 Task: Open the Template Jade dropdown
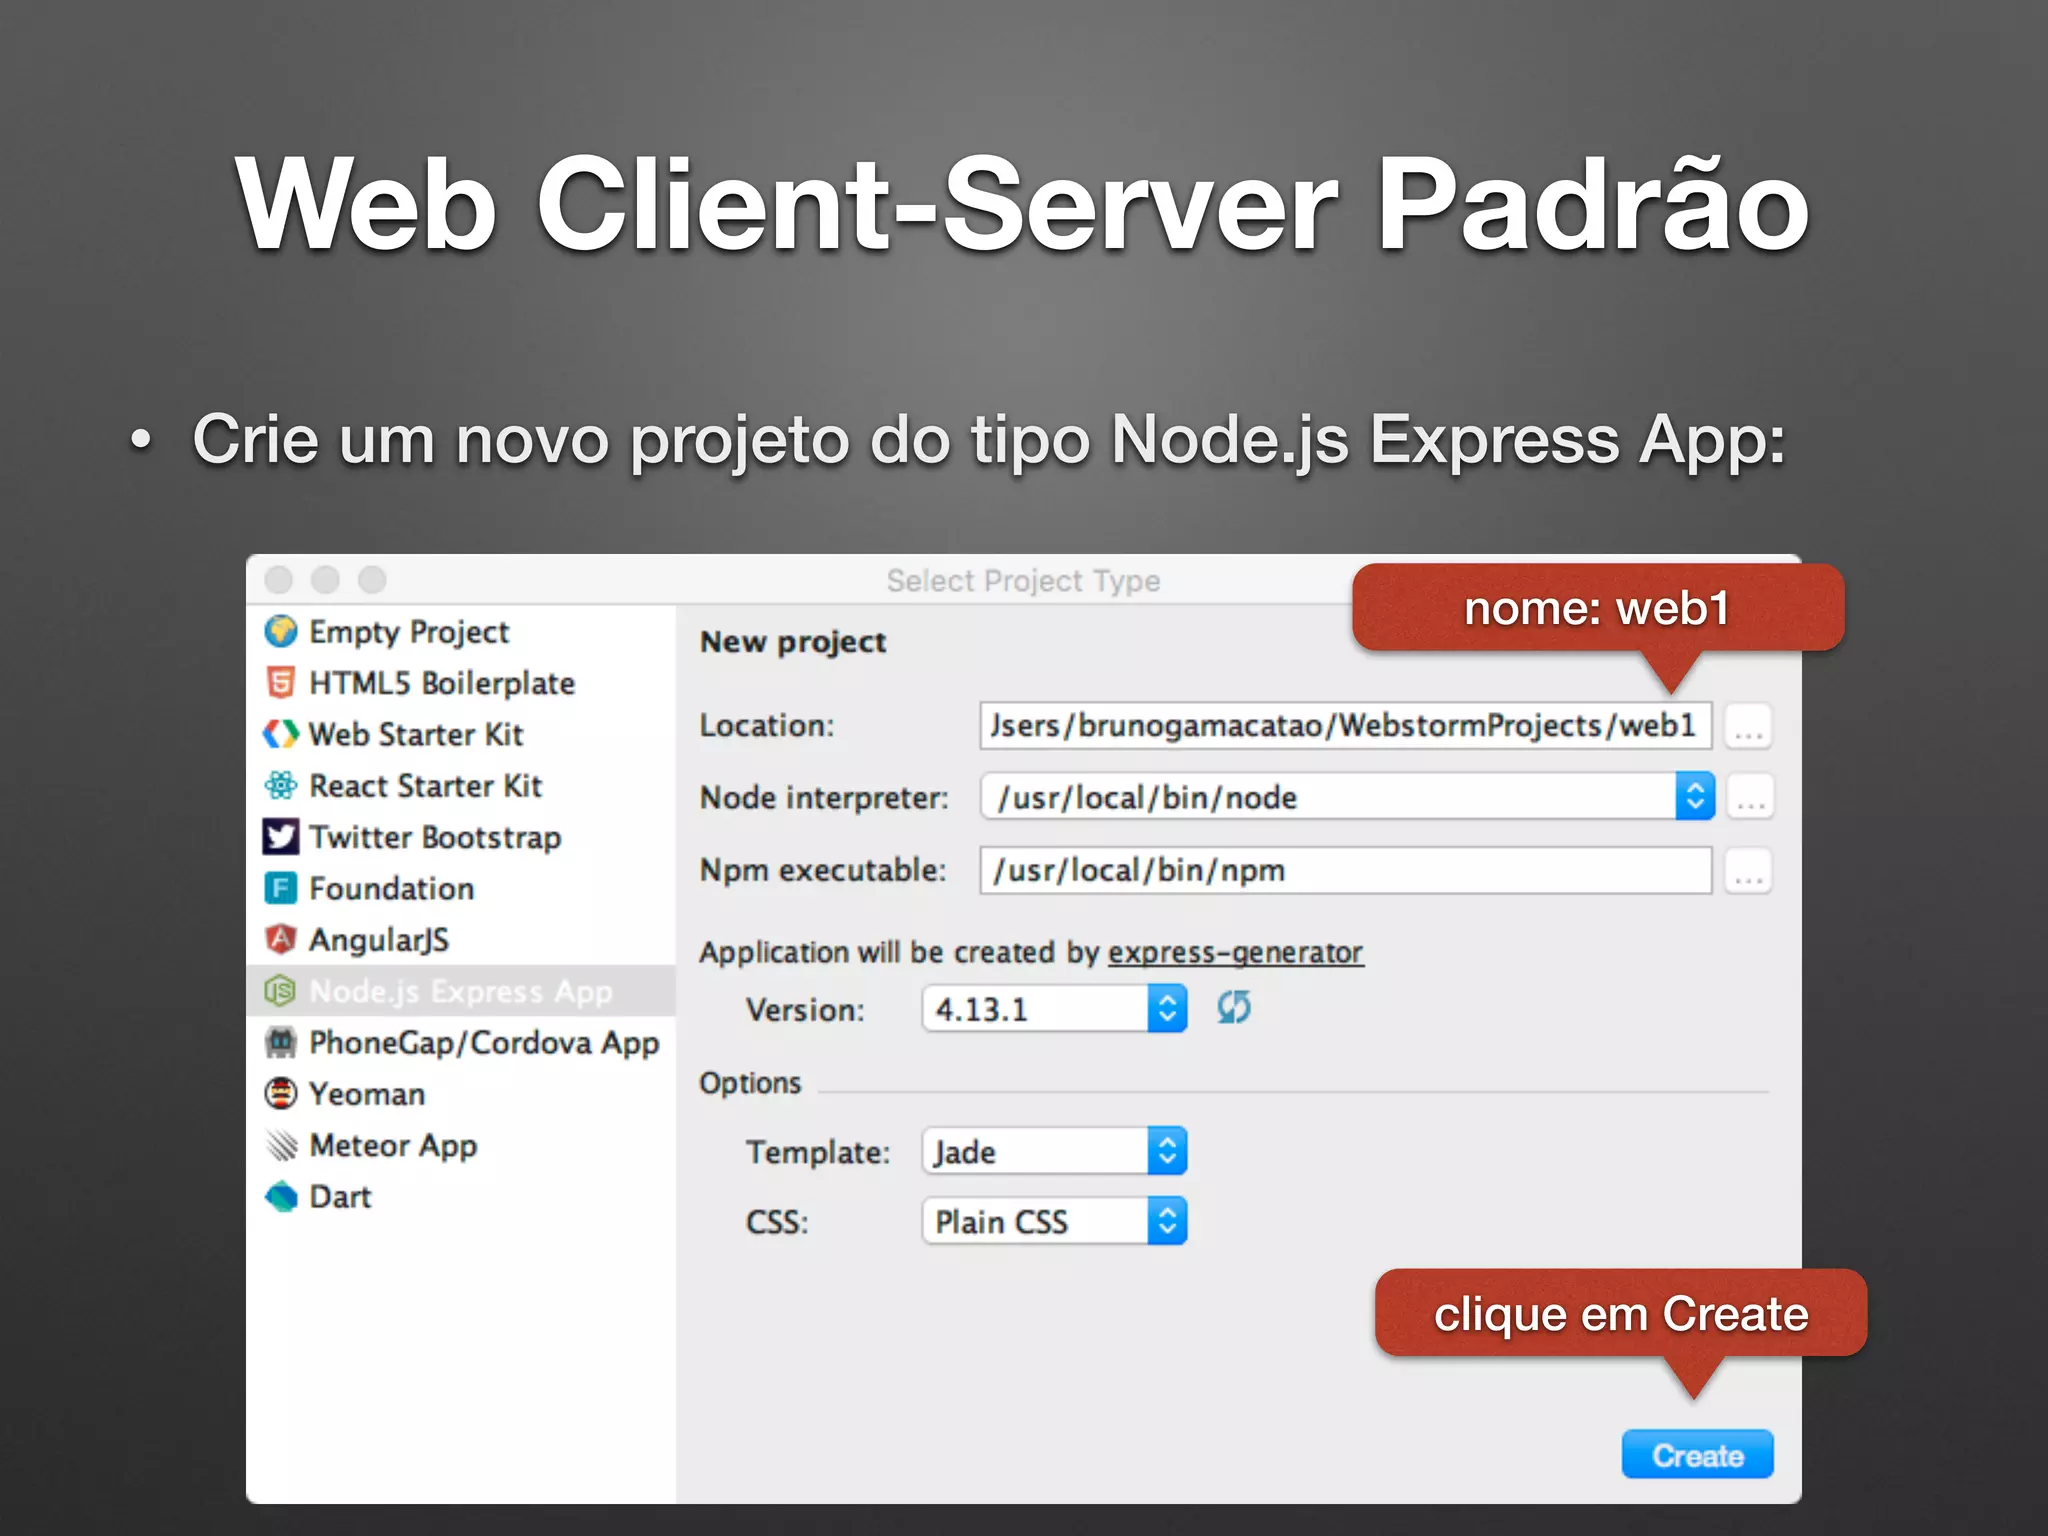tap(1054, 1152)
